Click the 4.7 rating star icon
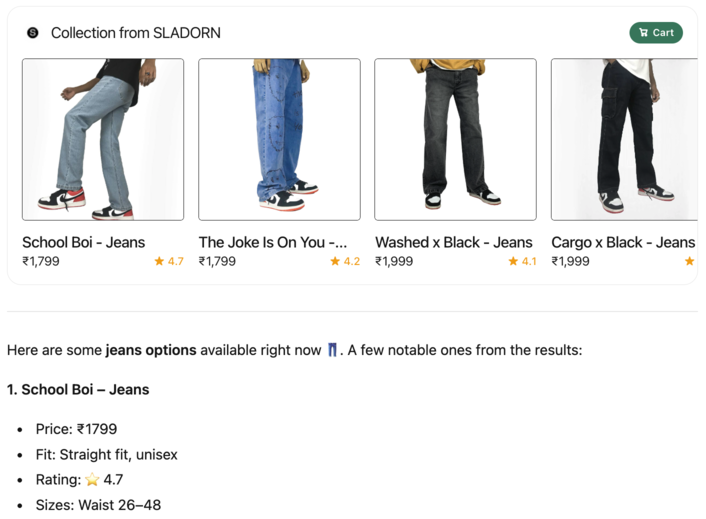This screenshot has width=706, height=519. 159,262
